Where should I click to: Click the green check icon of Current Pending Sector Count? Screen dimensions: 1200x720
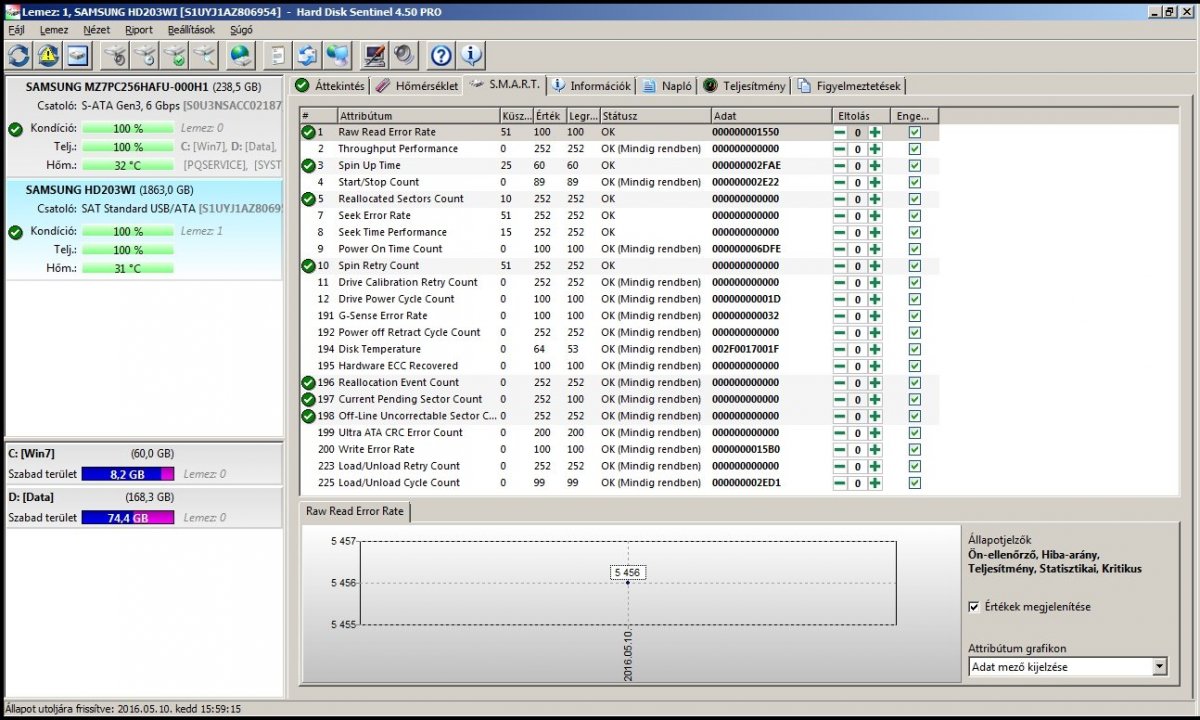[x=308, y=399]
